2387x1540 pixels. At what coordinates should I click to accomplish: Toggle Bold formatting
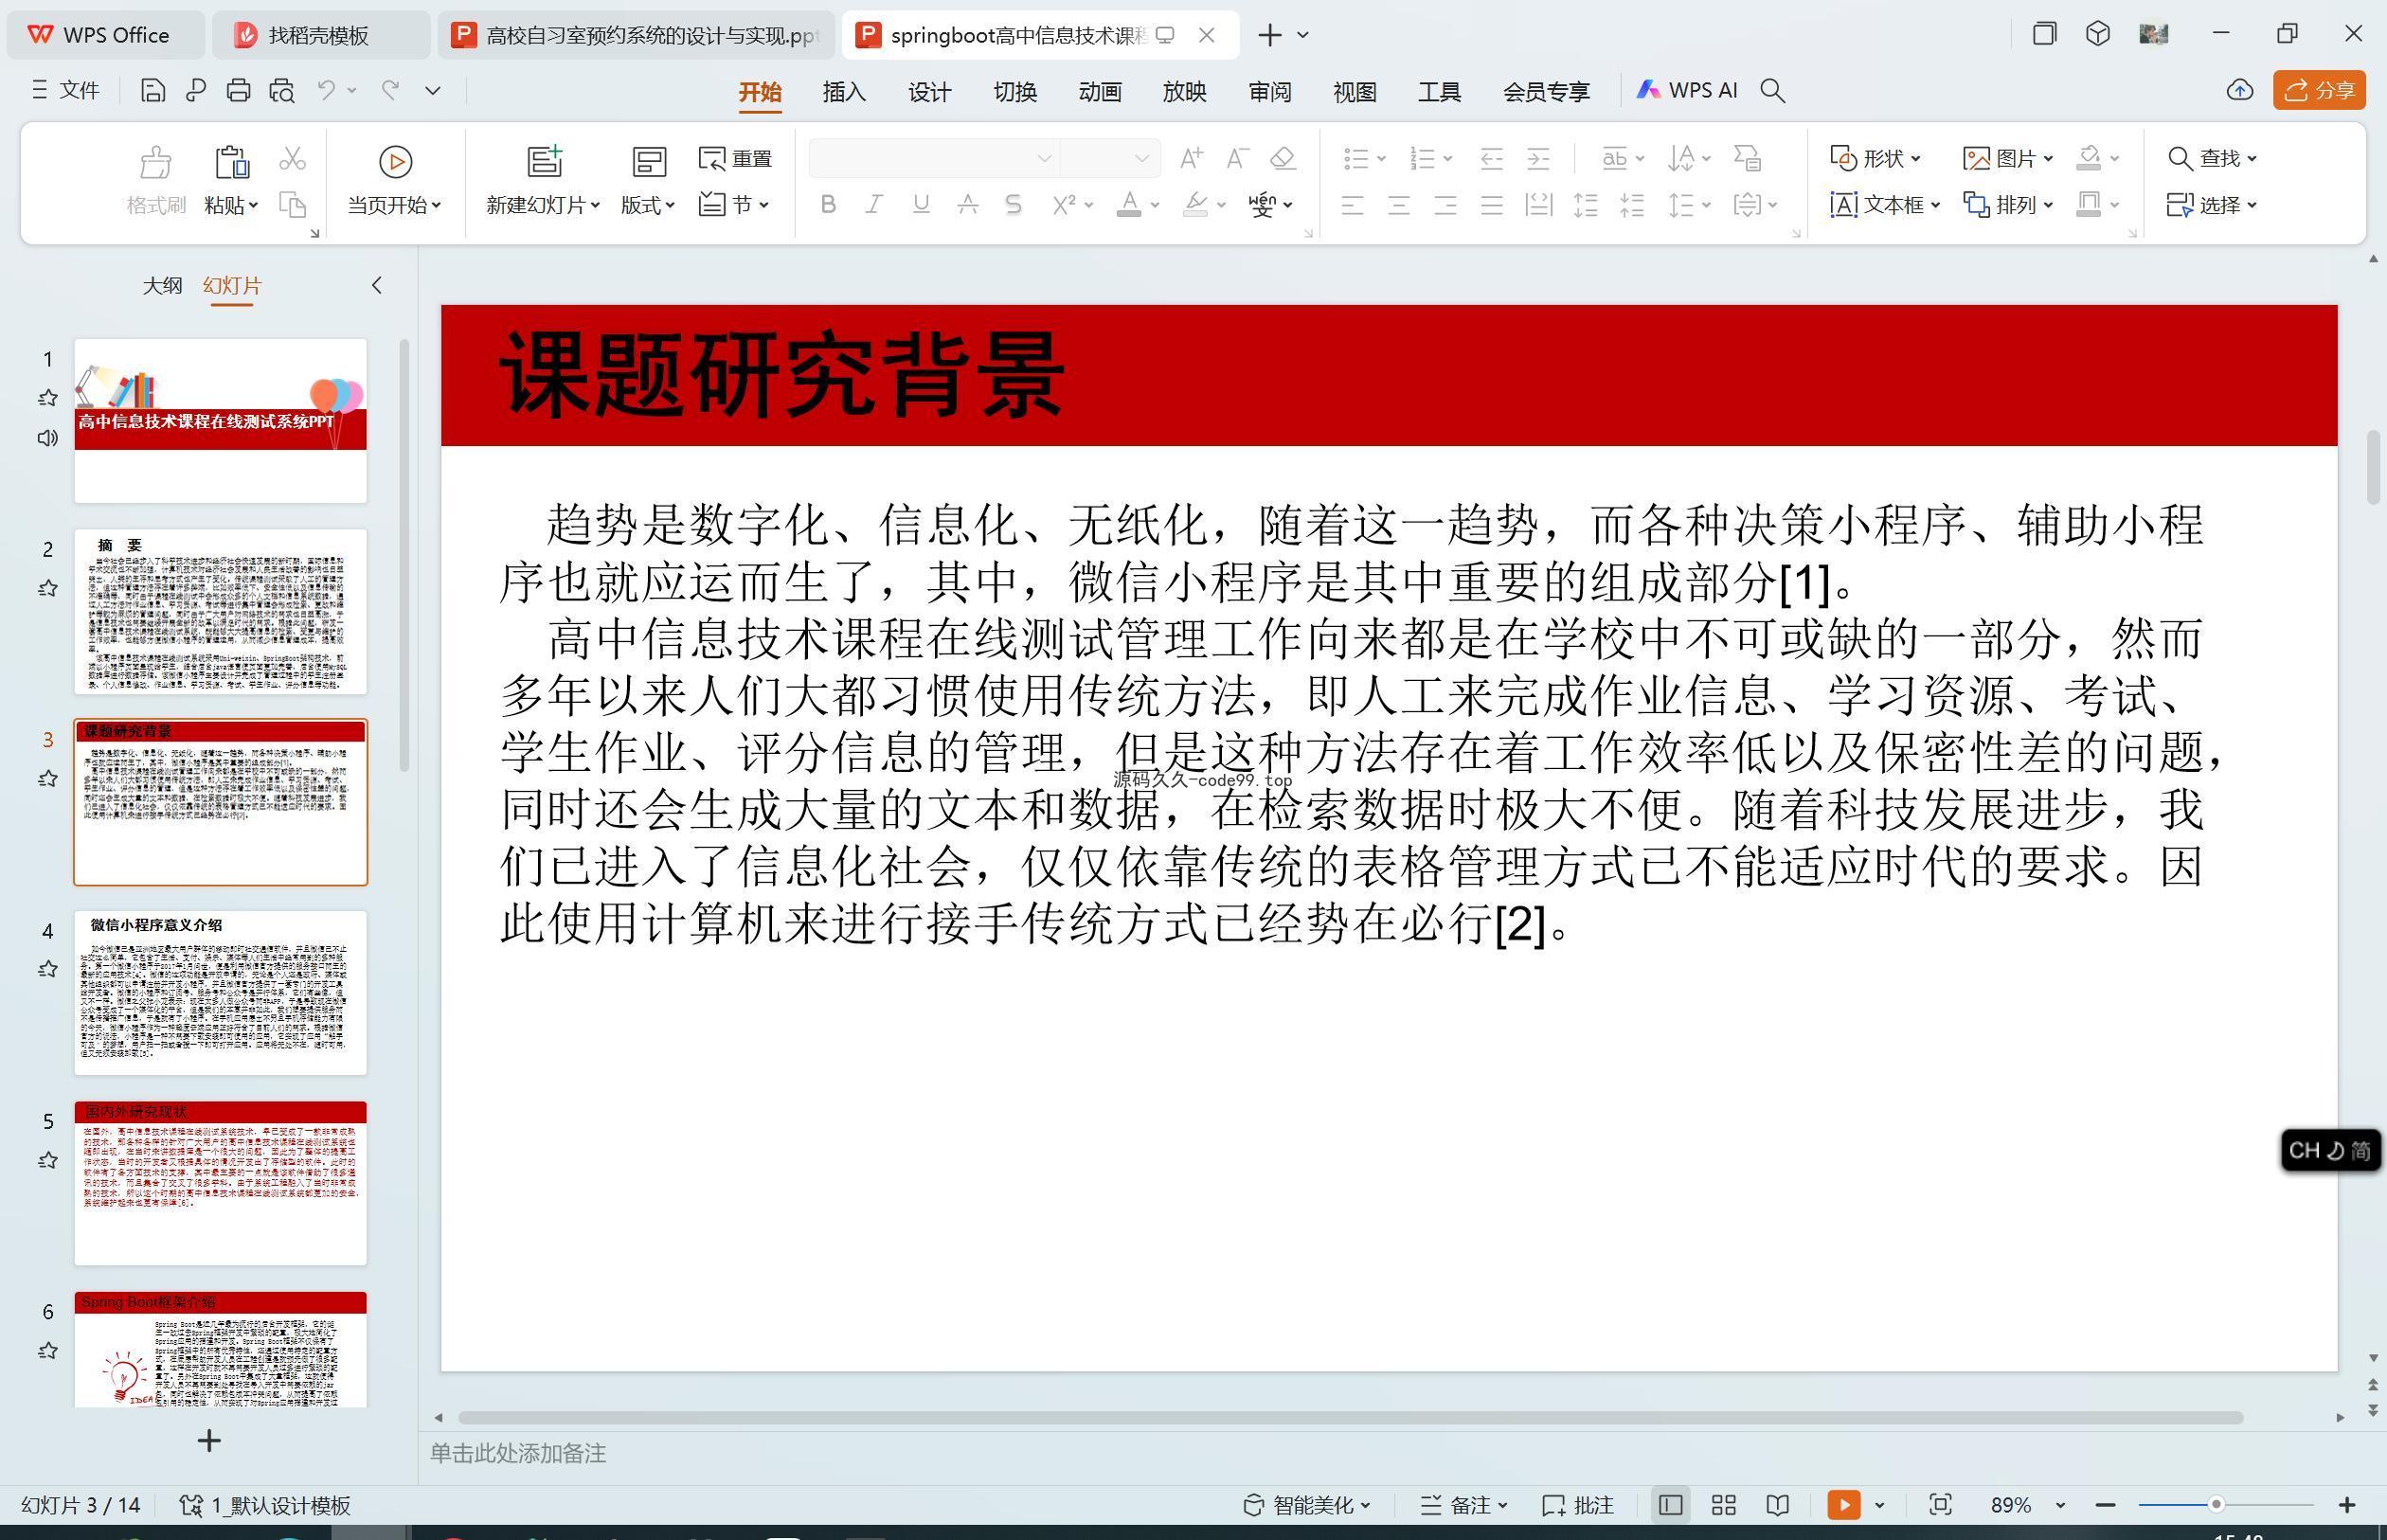click(827, 205)
